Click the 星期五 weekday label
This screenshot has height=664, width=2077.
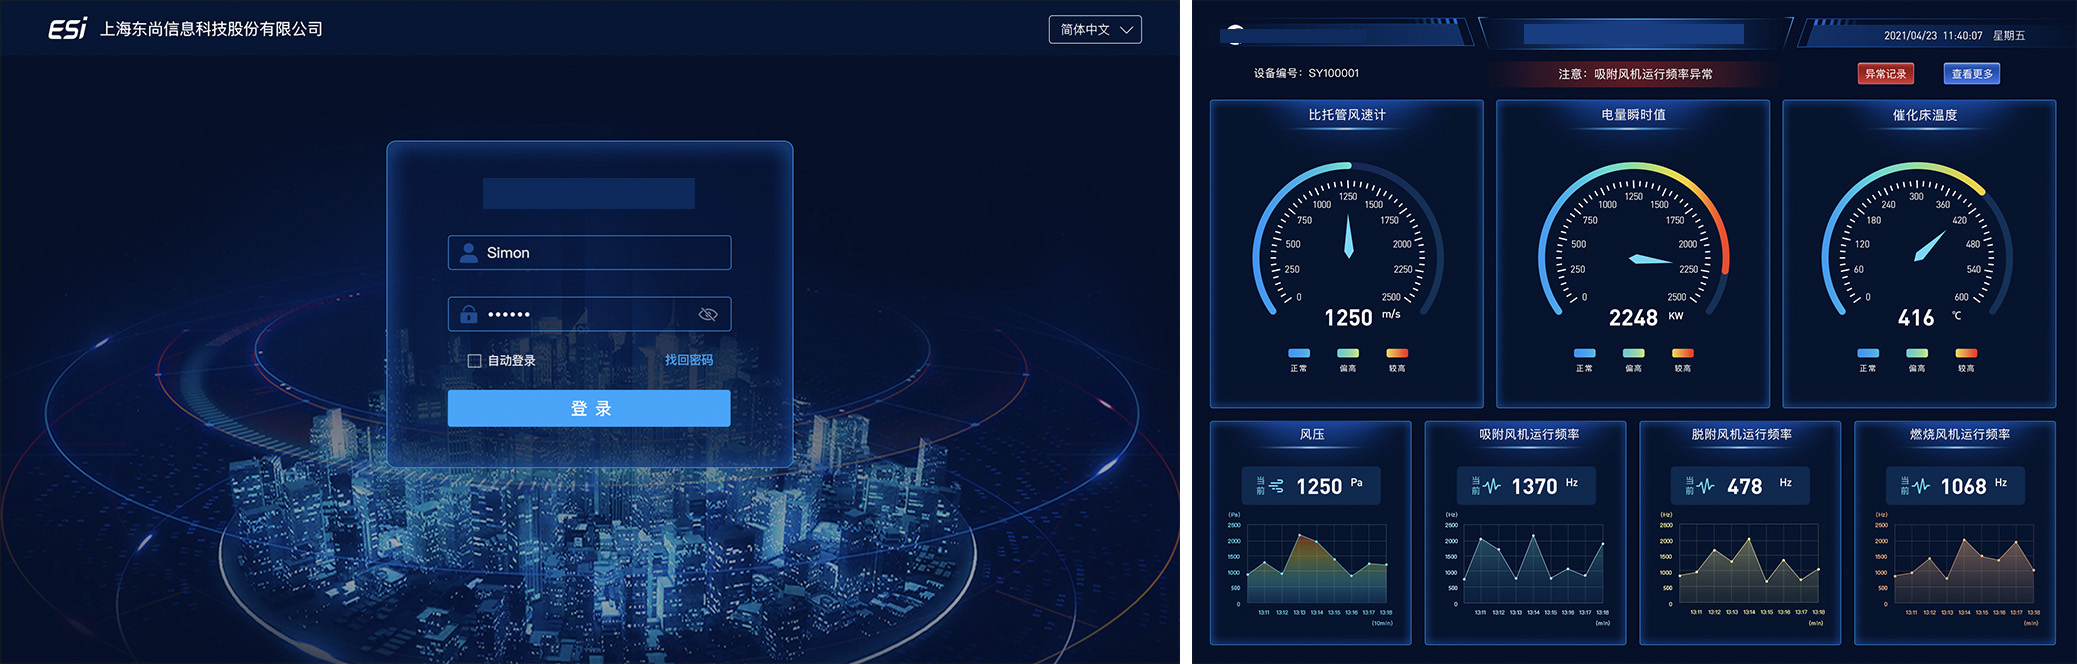2008,35
